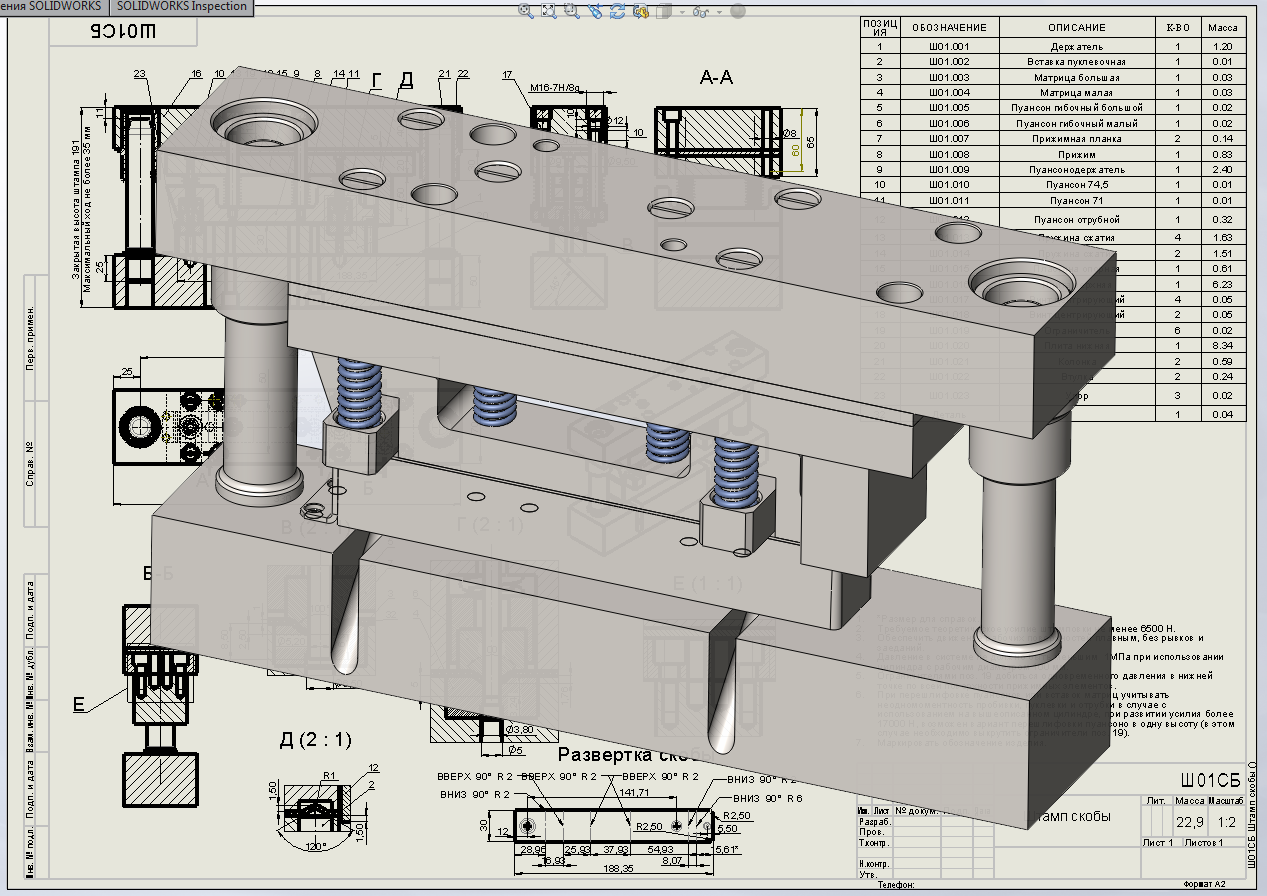Select the drawing scale '1:2'
Viewport: 1267px width, 896px height.
pos(1225,823)
